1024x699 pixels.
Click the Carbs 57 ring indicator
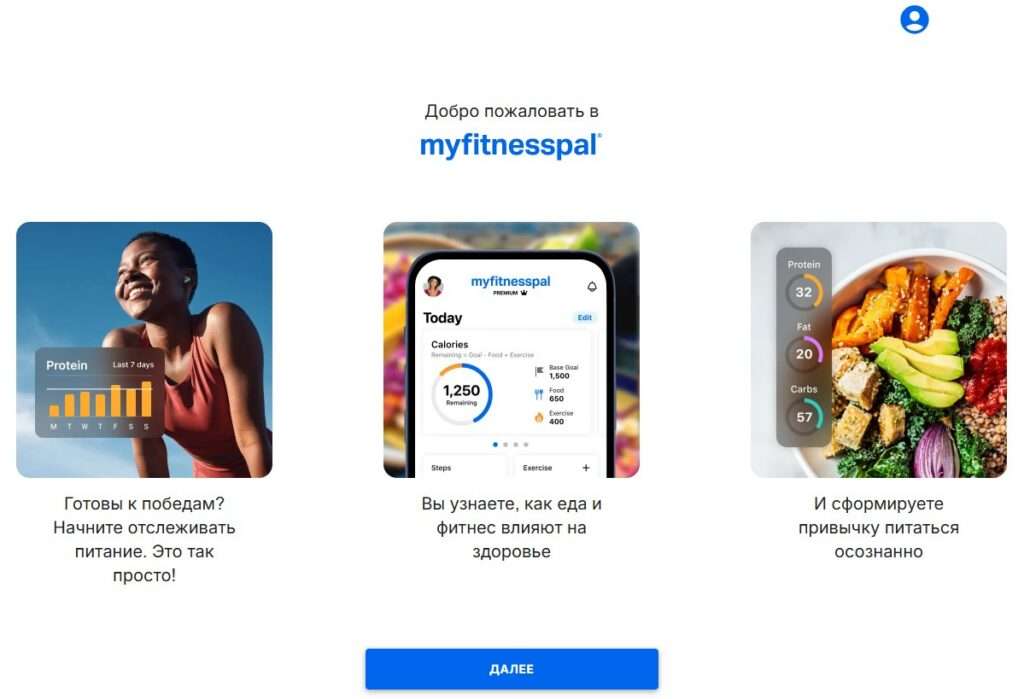point(804,417)
